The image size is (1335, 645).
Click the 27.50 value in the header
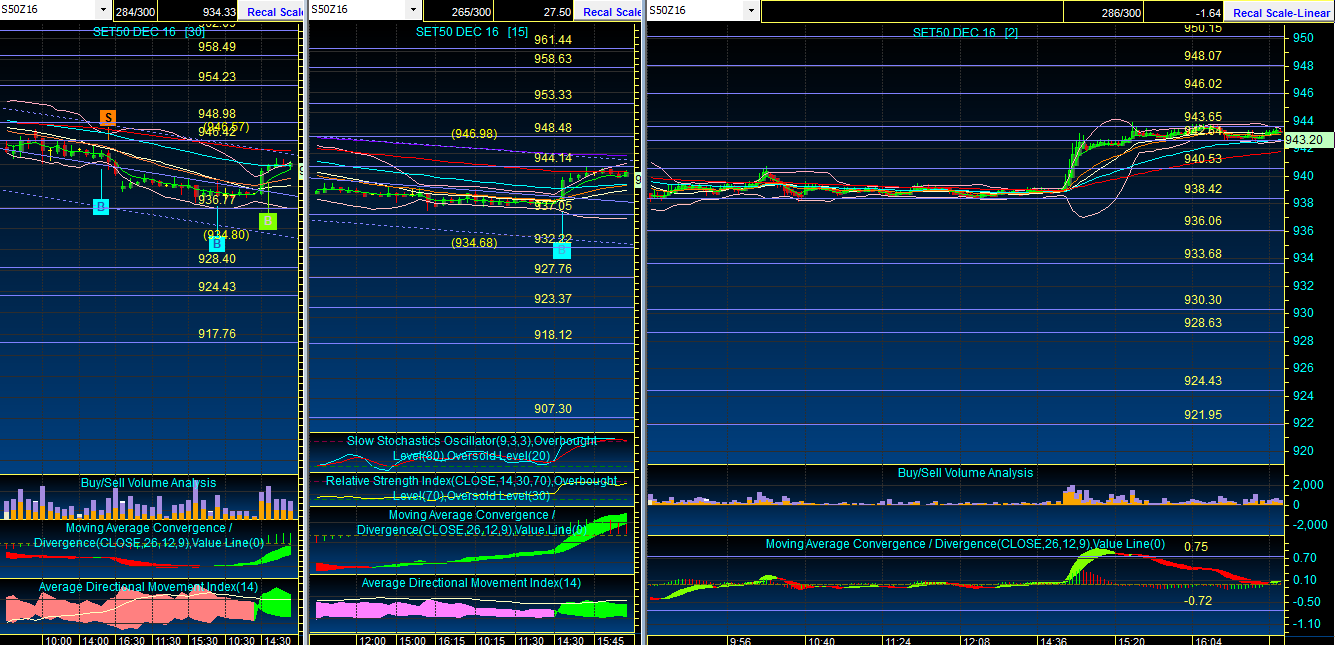(558, 12)
